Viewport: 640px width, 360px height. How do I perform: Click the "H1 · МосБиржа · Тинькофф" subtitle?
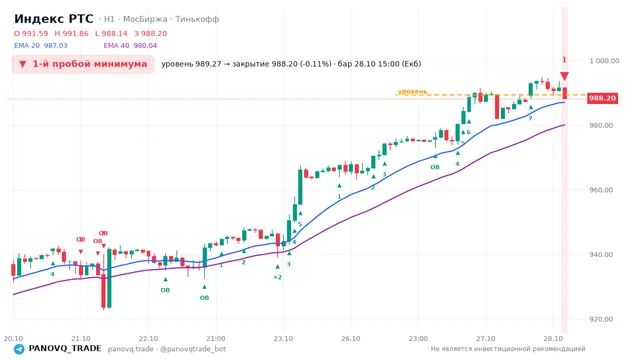[x=161, y=19]
